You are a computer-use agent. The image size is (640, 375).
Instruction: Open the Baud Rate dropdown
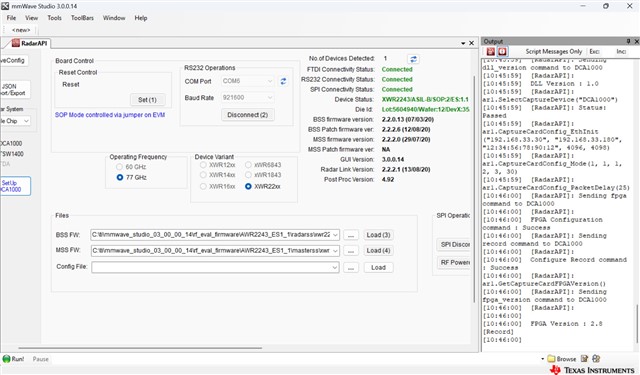coord(269,98)
